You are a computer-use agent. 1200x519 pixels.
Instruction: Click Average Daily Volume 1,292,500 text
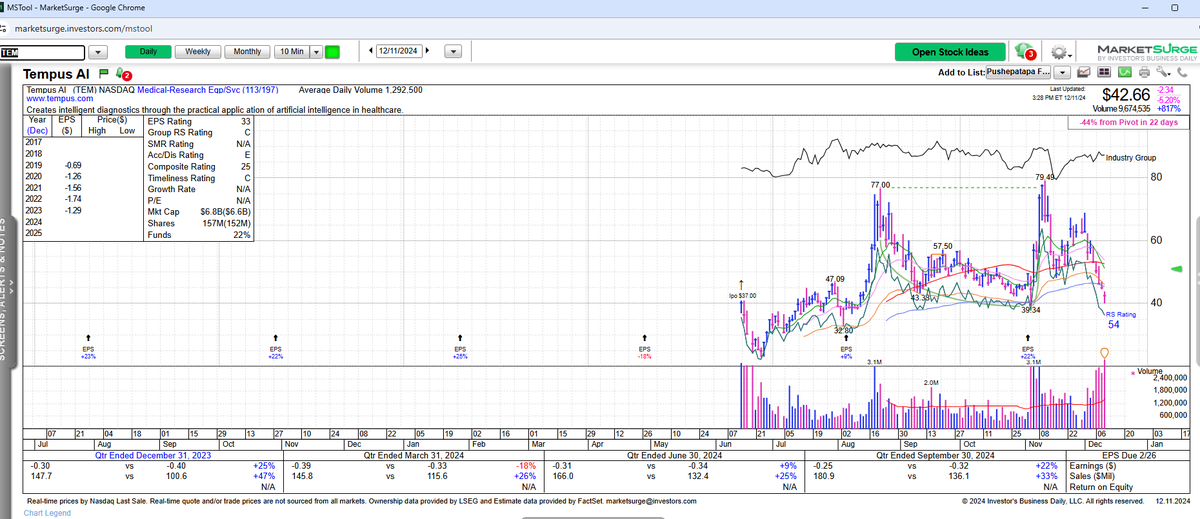360,90
